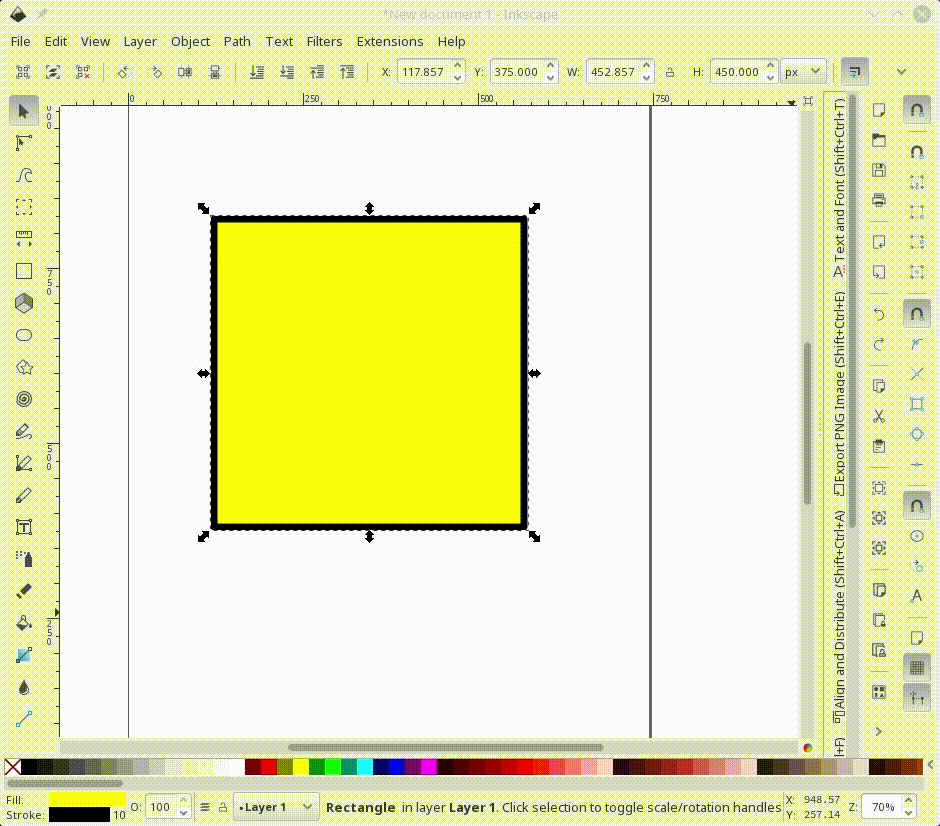Increase X position value
This screenshot has height=826, width=940.
[x=457, y=65]
